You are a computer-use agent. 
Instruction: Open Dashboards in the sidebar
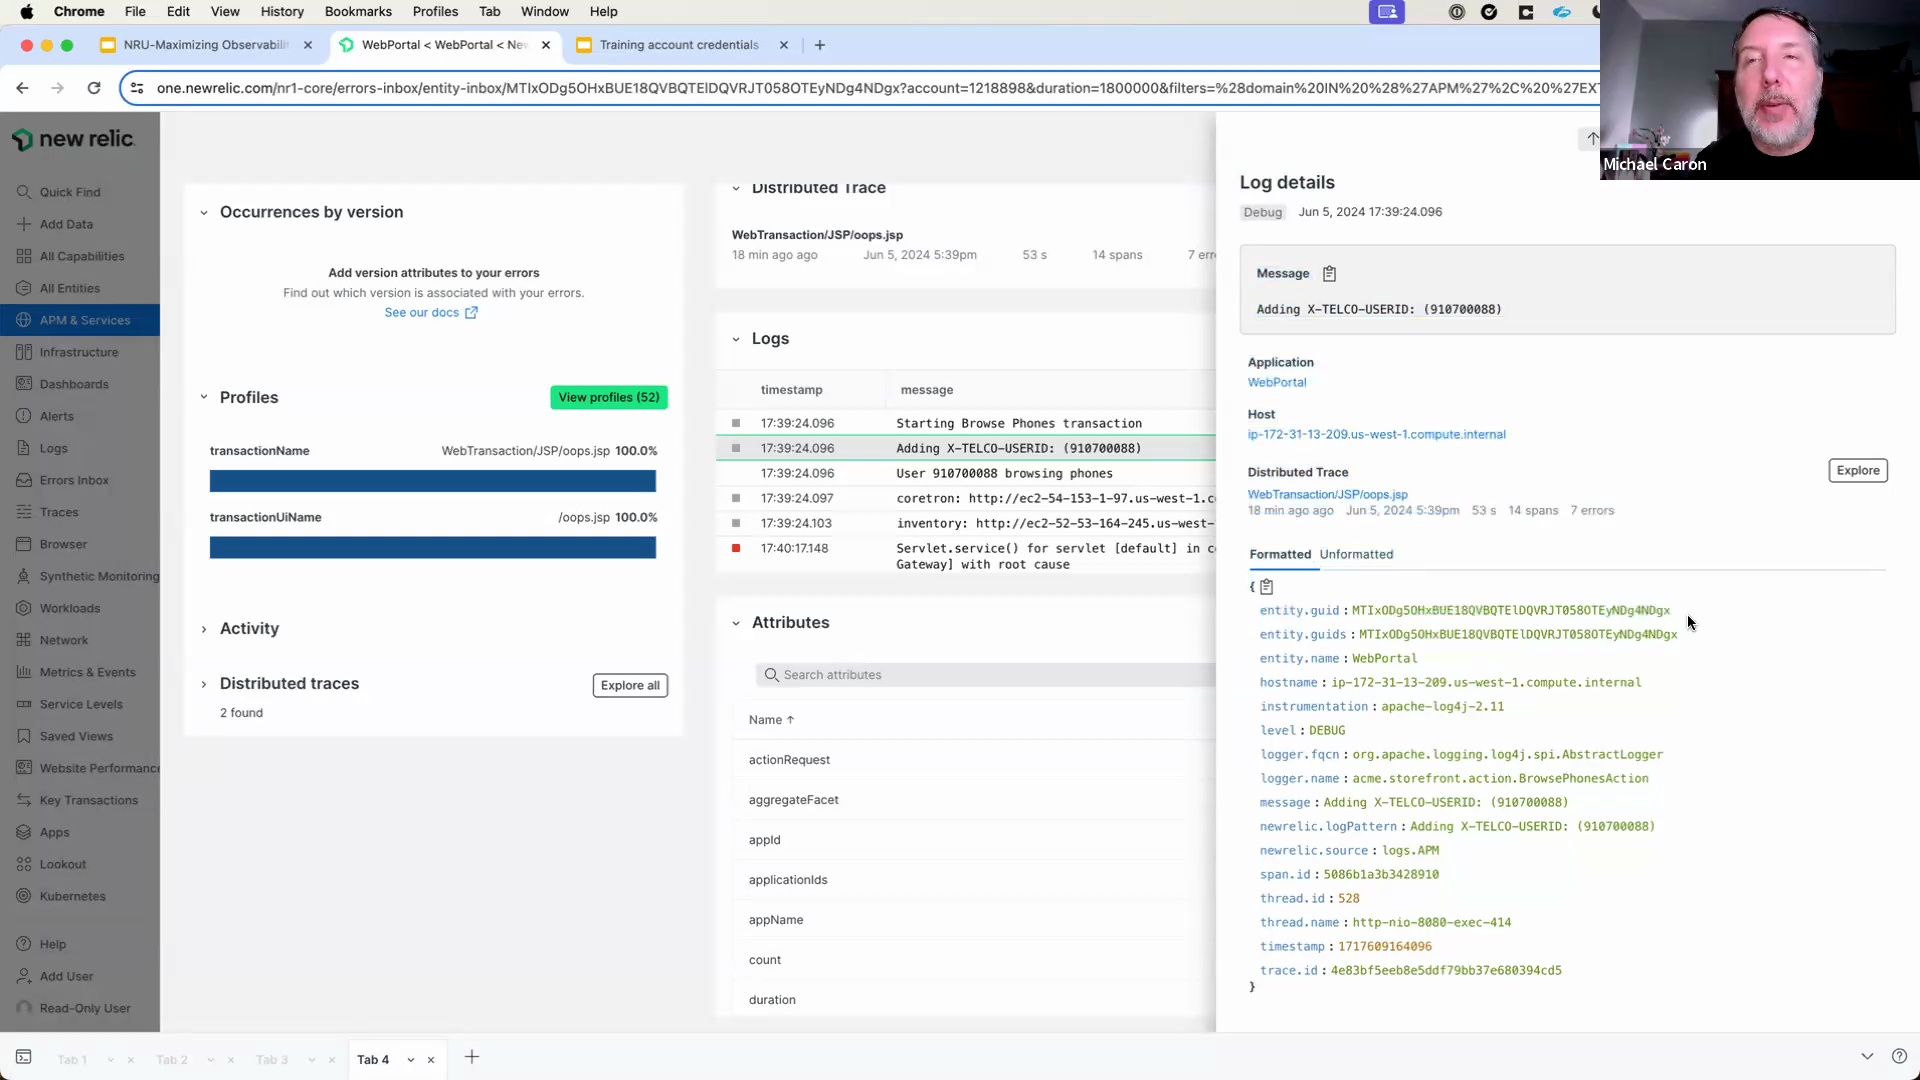(x=74, y=384)
